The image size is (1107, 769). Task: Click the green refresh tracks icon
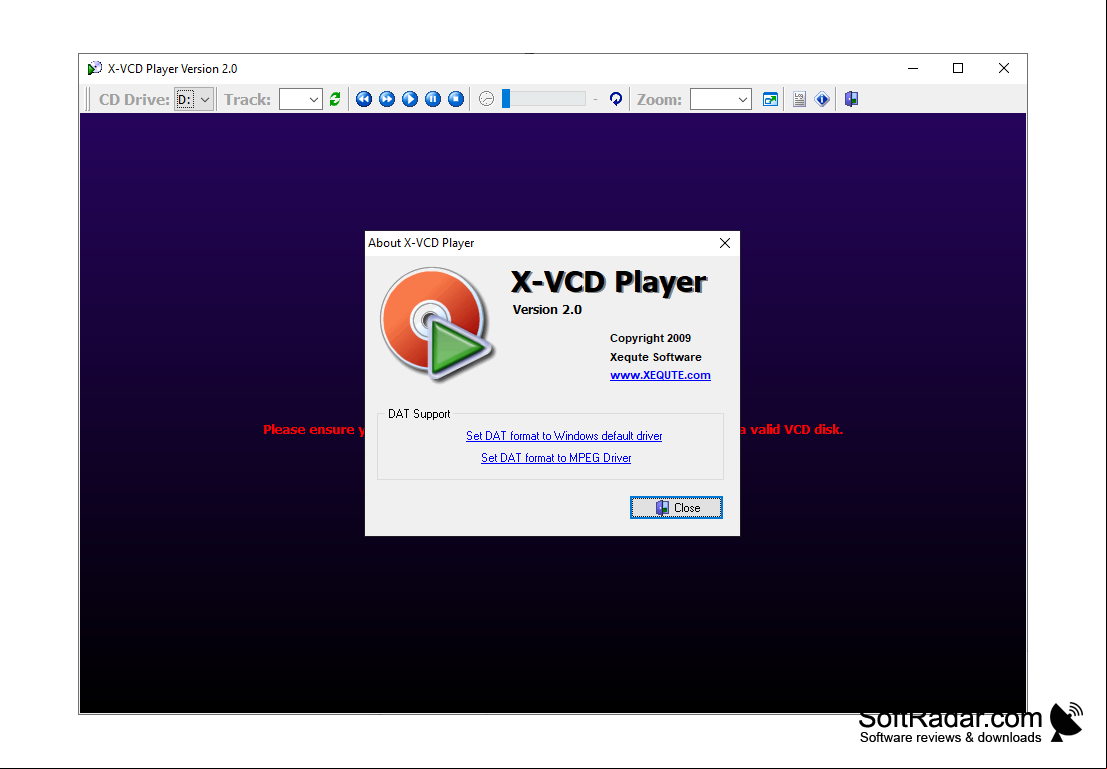coord(335,100)
